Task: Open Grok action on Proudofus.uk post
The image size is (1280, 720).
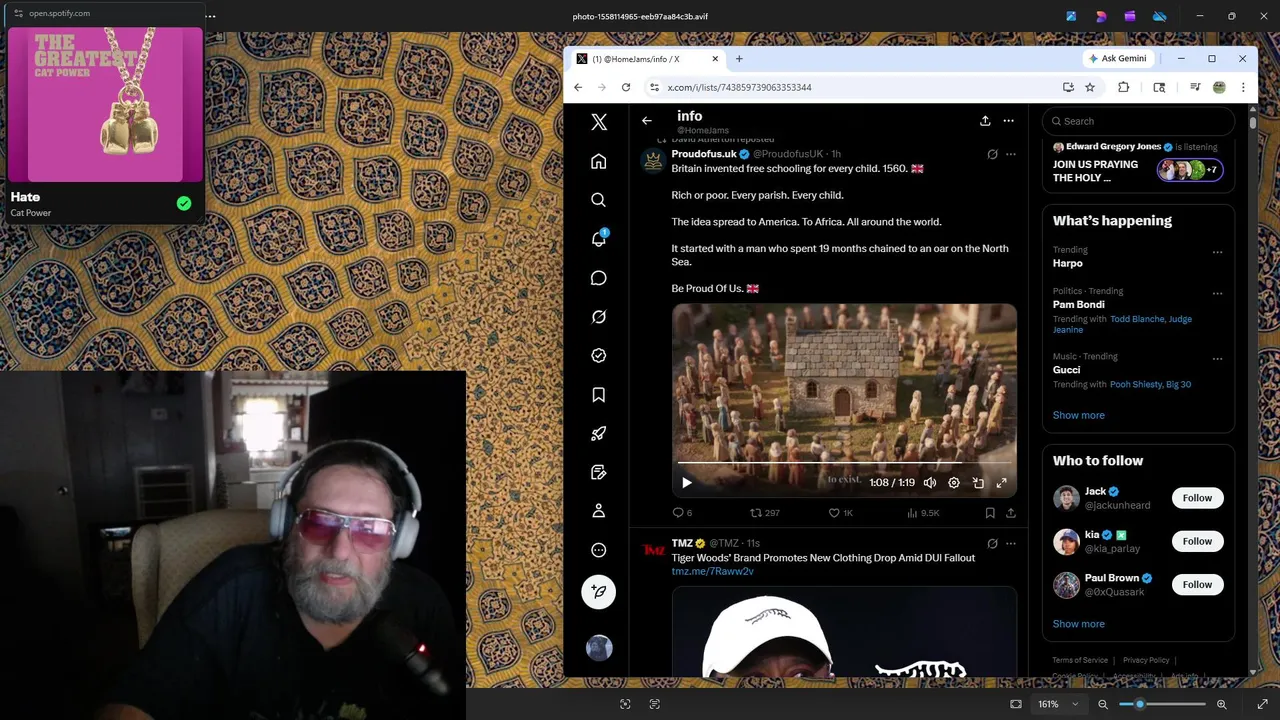Action: point(992,154)
